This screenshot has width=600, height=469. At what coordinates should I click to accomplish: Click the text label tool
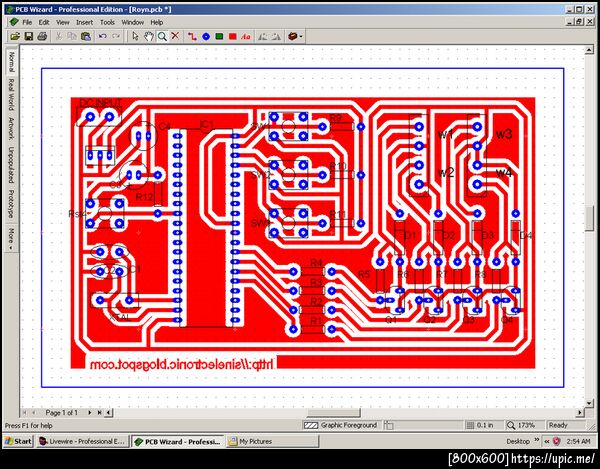[x=246, y=36]
